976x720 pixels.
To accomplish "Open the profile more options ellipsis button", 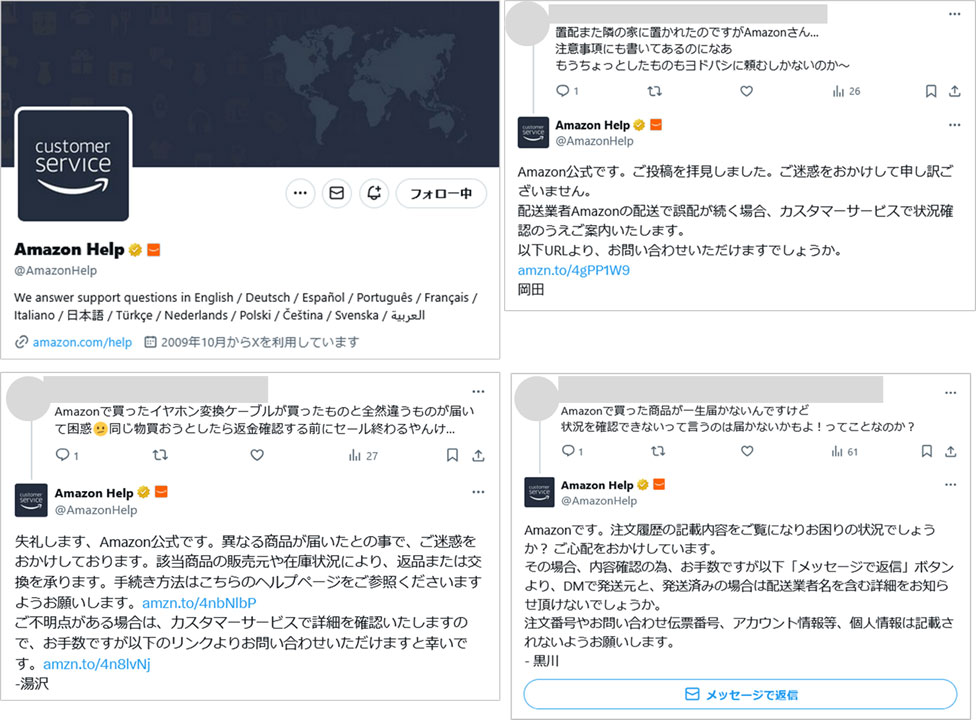I will pyautogui.click(x=300, y=193).
